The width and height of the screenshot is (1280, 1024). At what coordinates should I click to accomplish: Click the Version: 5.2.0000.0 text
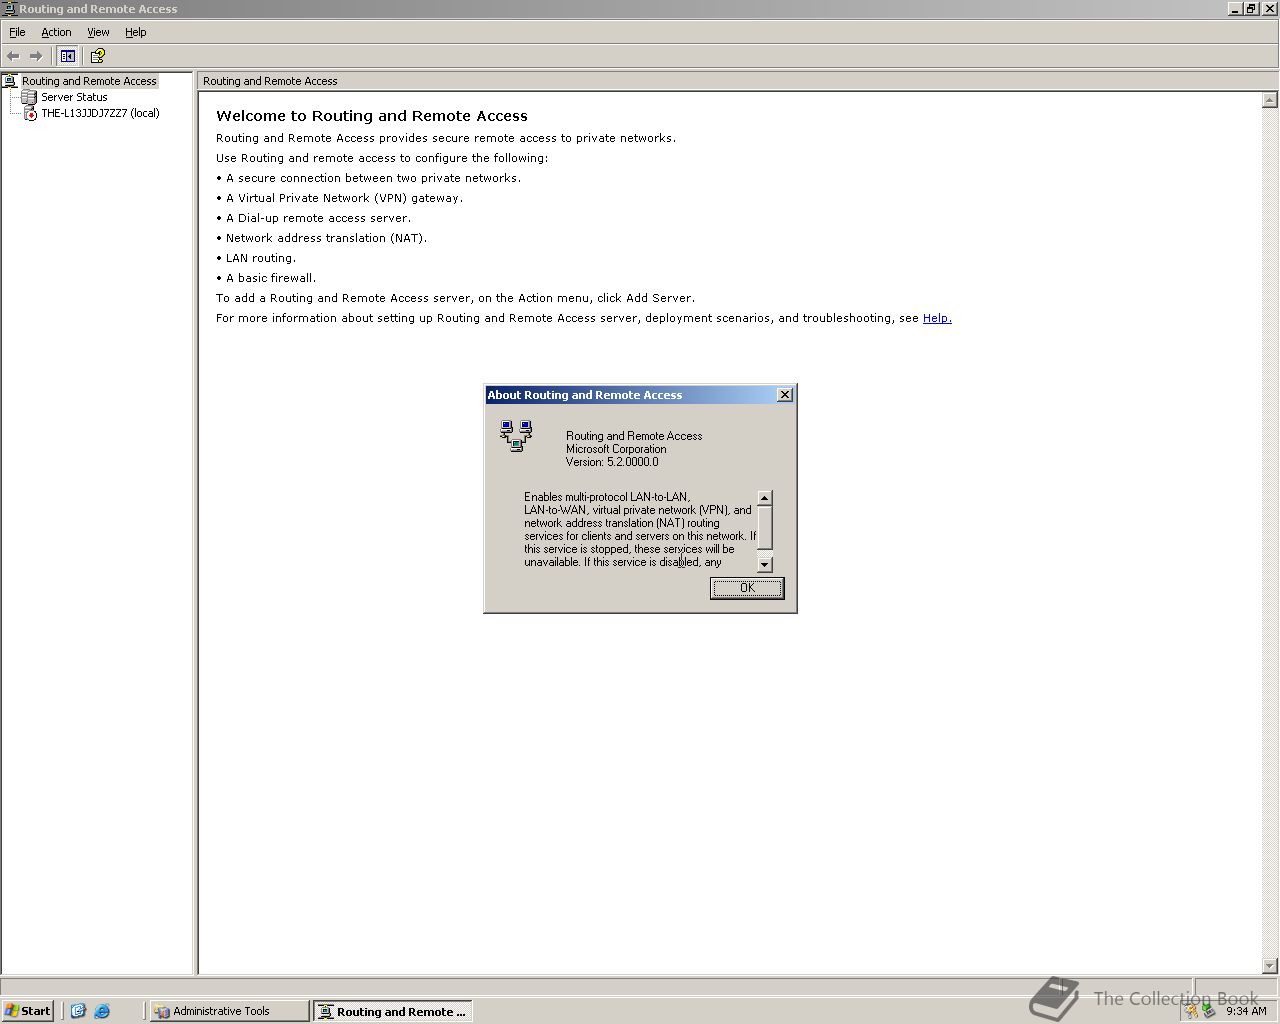pyautogui.click(x=612, y=462)
